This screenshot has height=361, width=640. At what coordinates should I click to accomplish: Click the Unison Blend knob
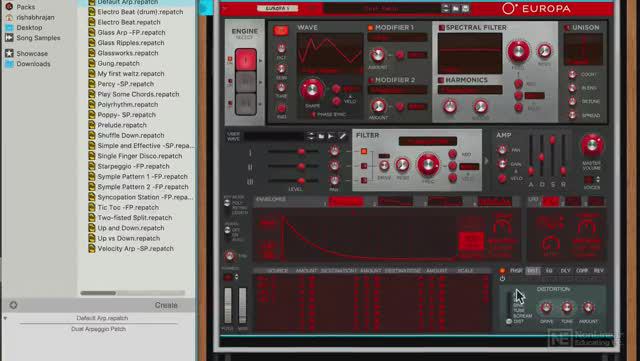[x=572, y=88]
